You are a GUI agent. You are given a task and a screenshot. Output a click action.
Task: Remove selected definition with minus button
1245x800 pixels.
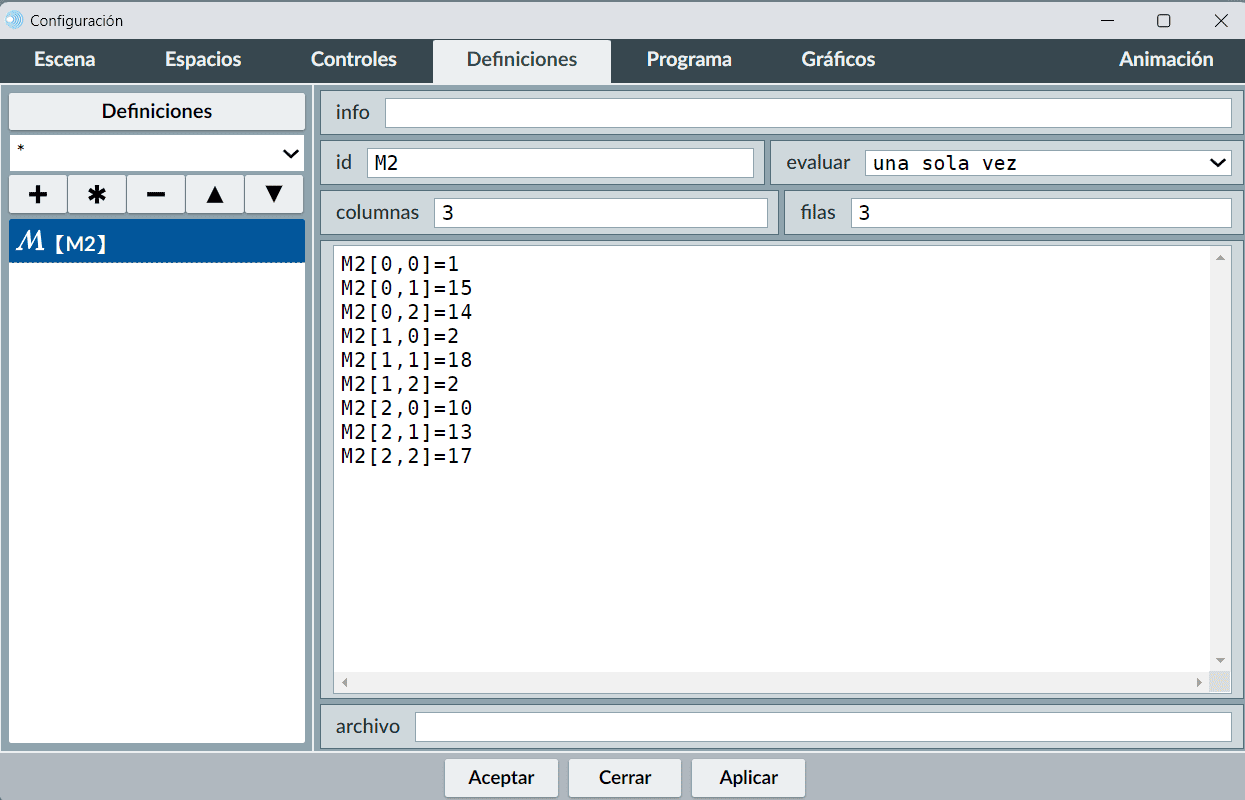[156, 194]
